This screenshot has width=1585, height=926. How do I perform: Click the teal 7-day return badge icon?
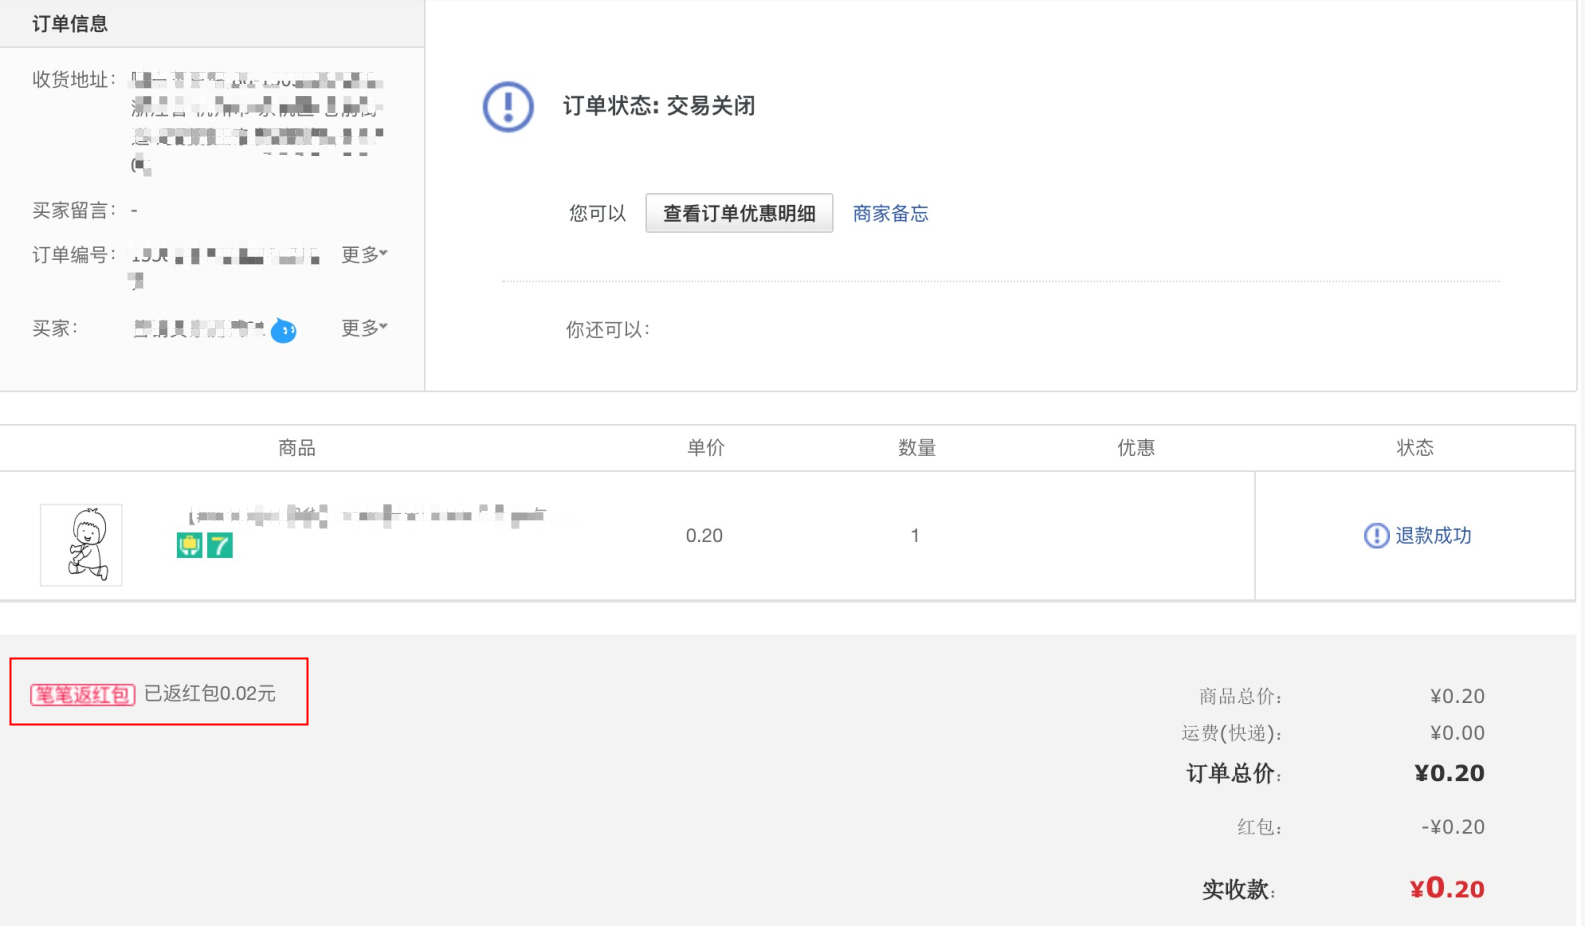pos(220,545)
